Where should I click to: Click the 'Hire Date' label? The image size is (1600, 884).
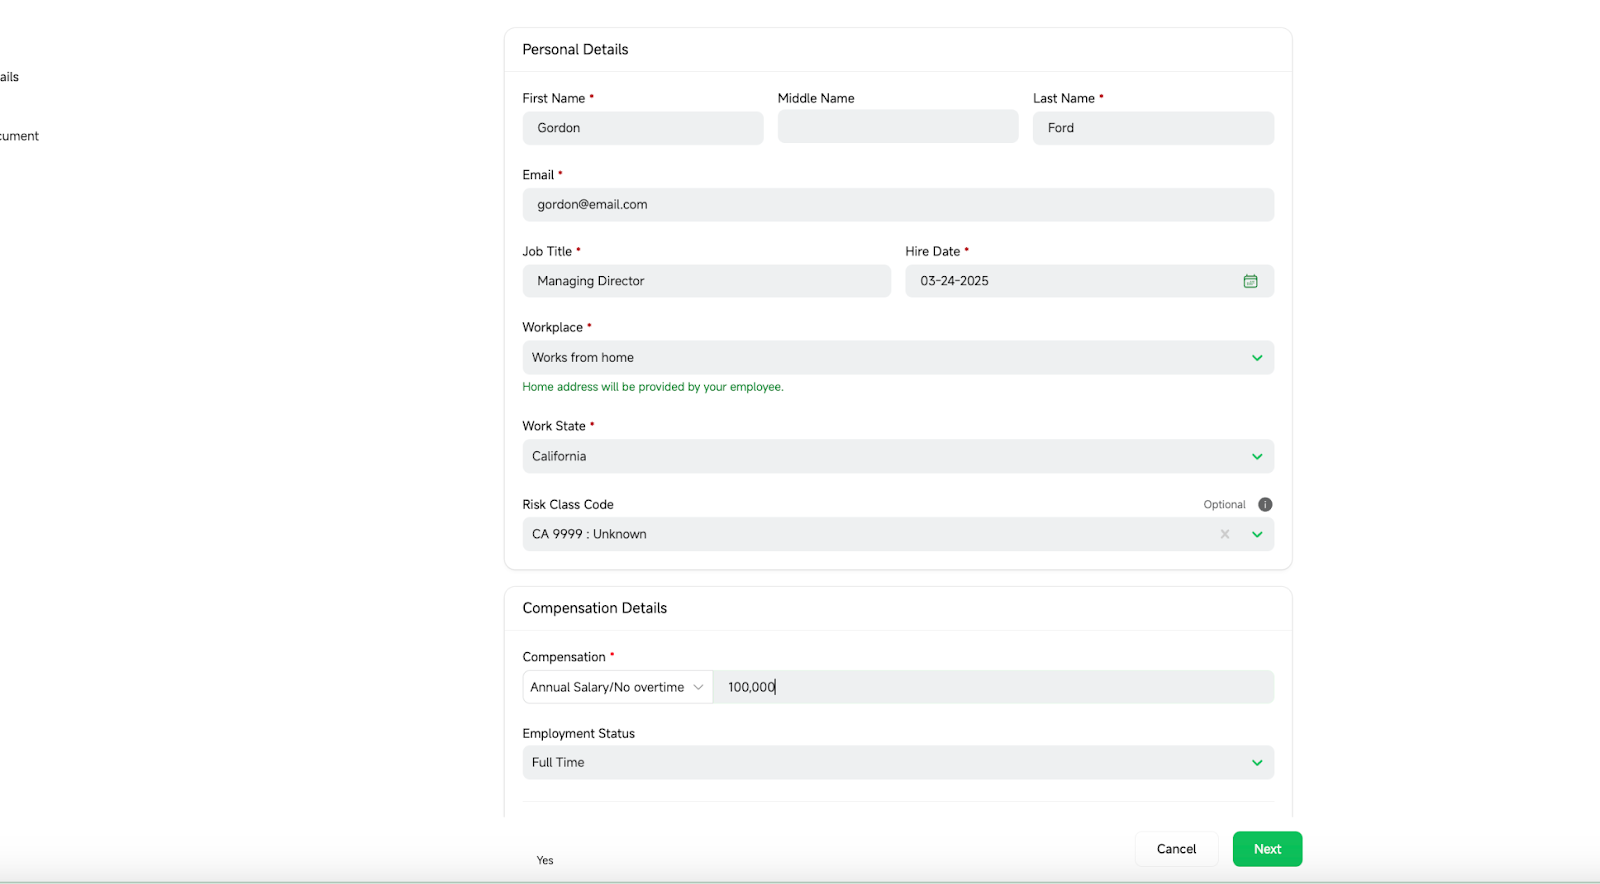coord(932,252)
